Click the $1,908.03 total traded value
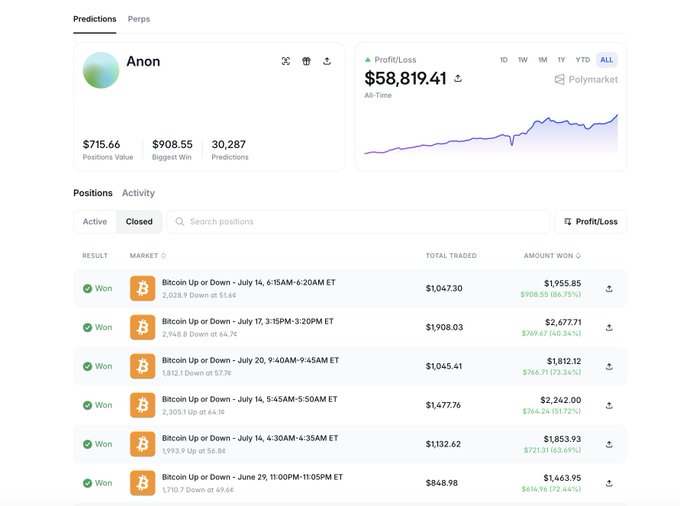This screenshot has height=506, width=680. pyautogui.click(x=444, y=327)
